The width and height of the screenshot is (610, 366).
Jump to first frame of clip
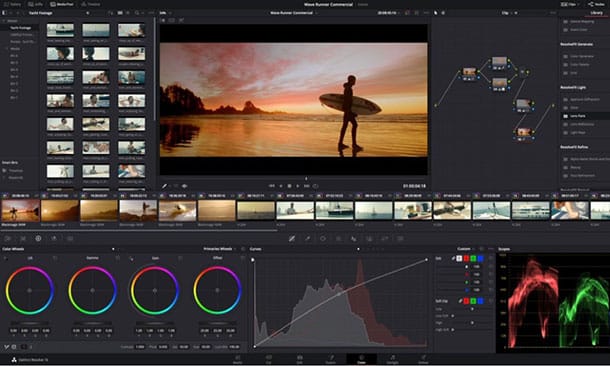click(x=272, y=186)
